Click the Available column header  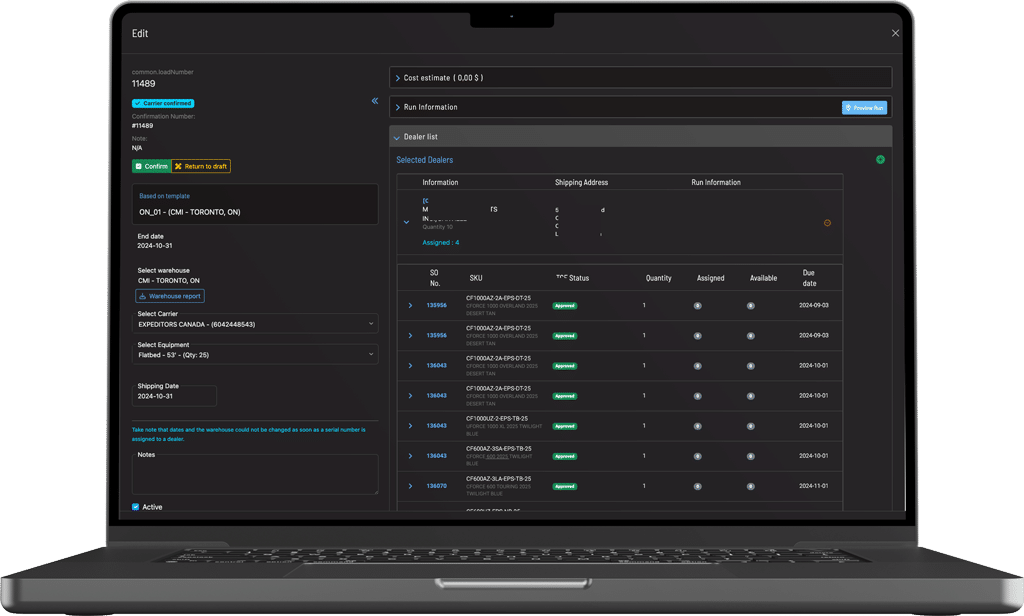point(763,278)
